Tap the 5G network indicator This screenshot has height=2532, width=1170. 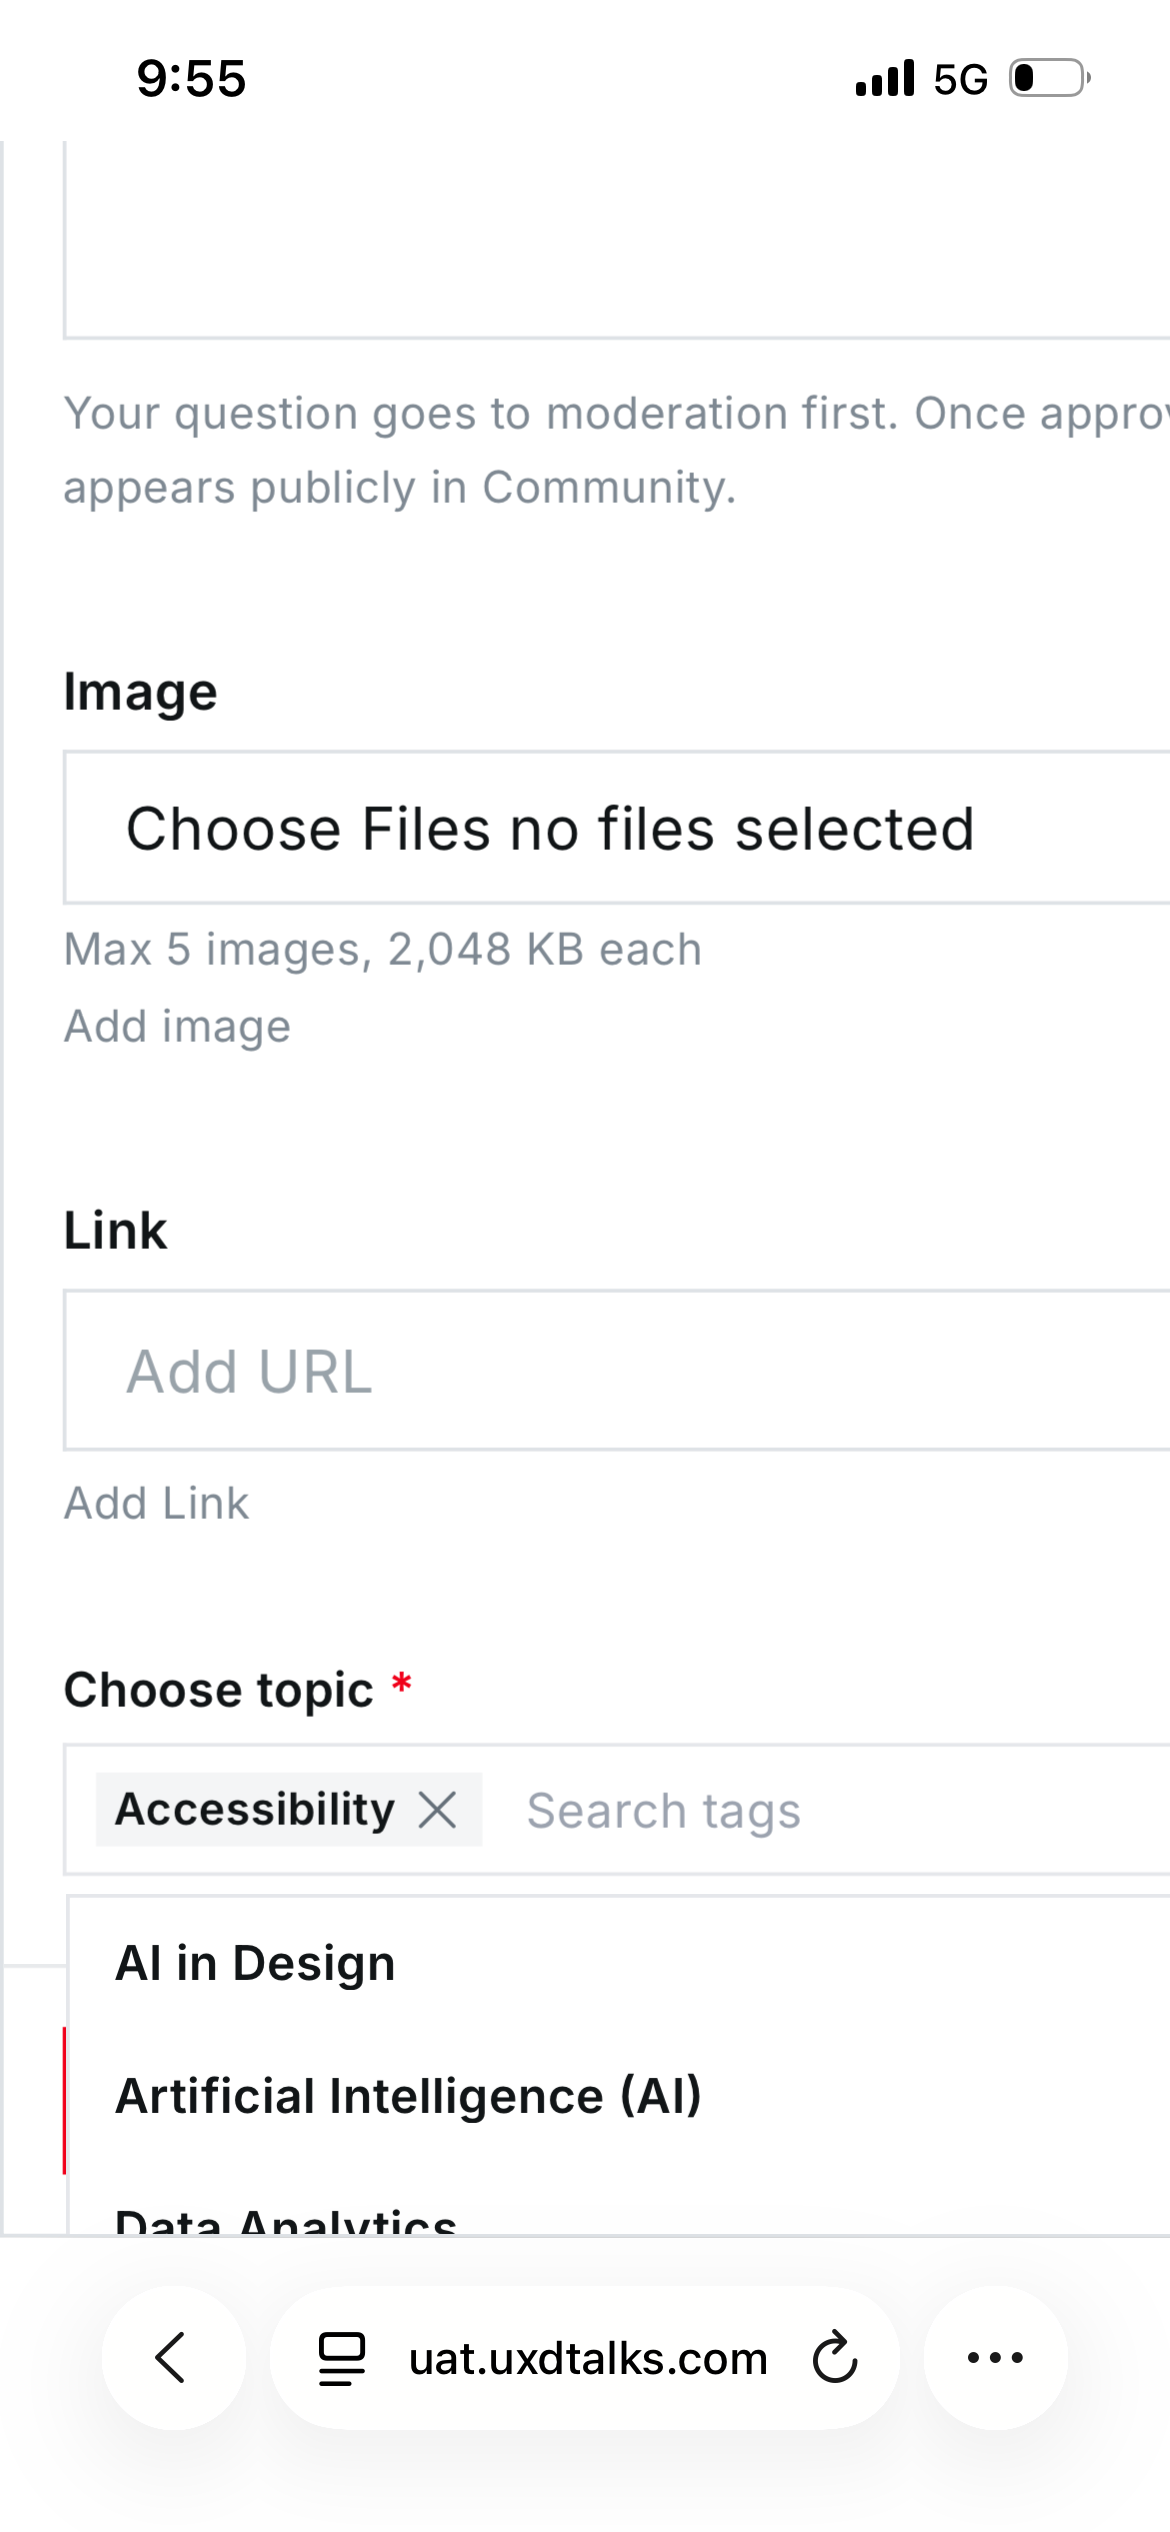pyautogui.click(x=960, y=79)
